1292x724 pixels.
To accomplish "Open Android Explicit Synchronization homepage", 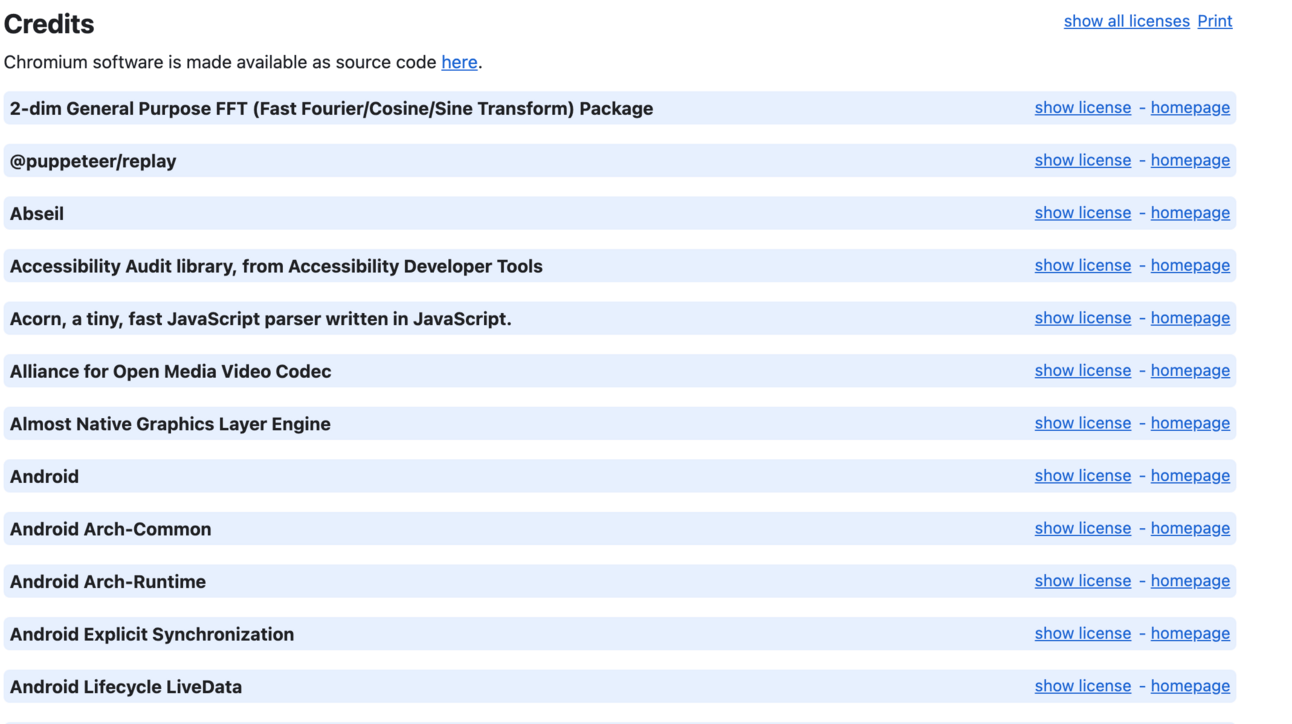I will 1190,633.
